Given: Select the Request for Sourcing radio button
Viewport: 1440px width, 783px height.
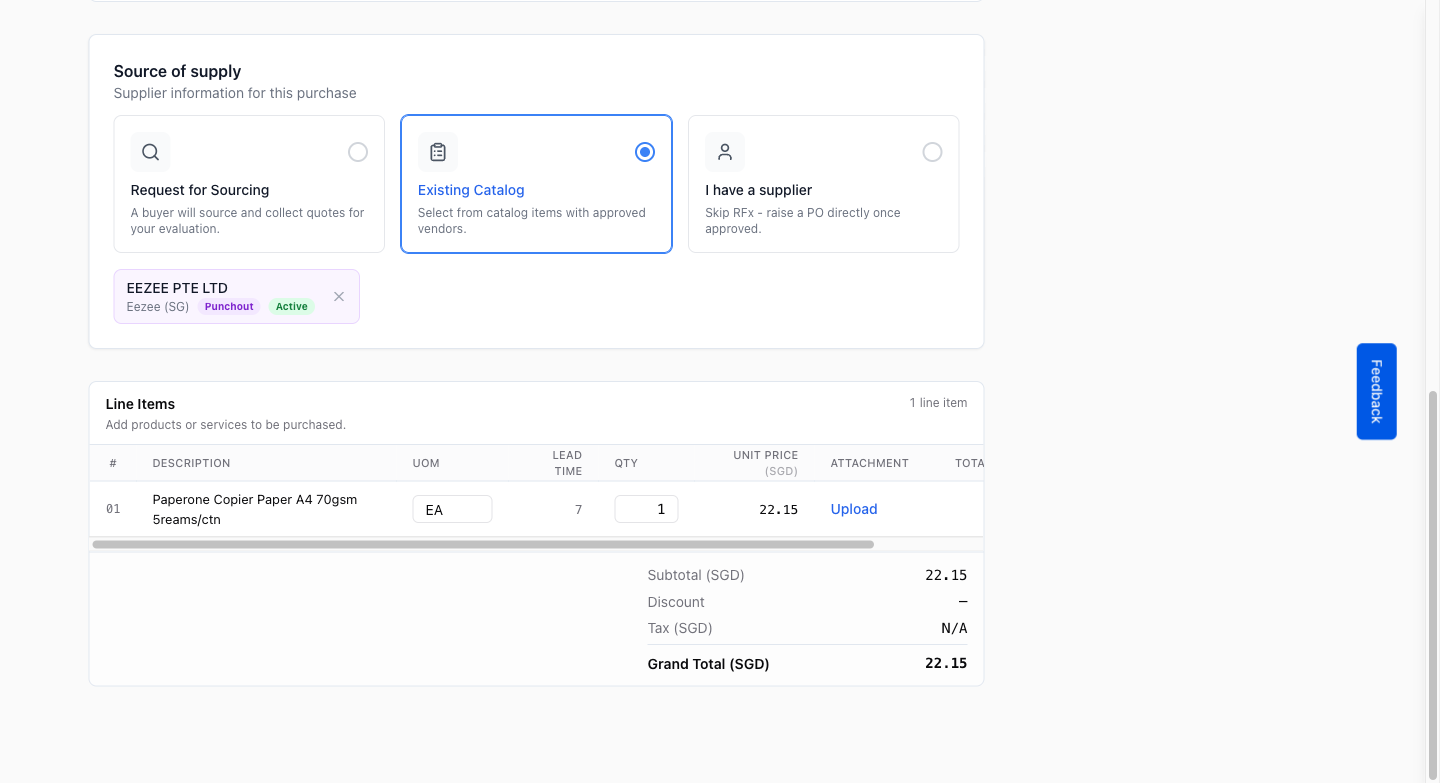Looking at the screenshot, I should (358, 152).
